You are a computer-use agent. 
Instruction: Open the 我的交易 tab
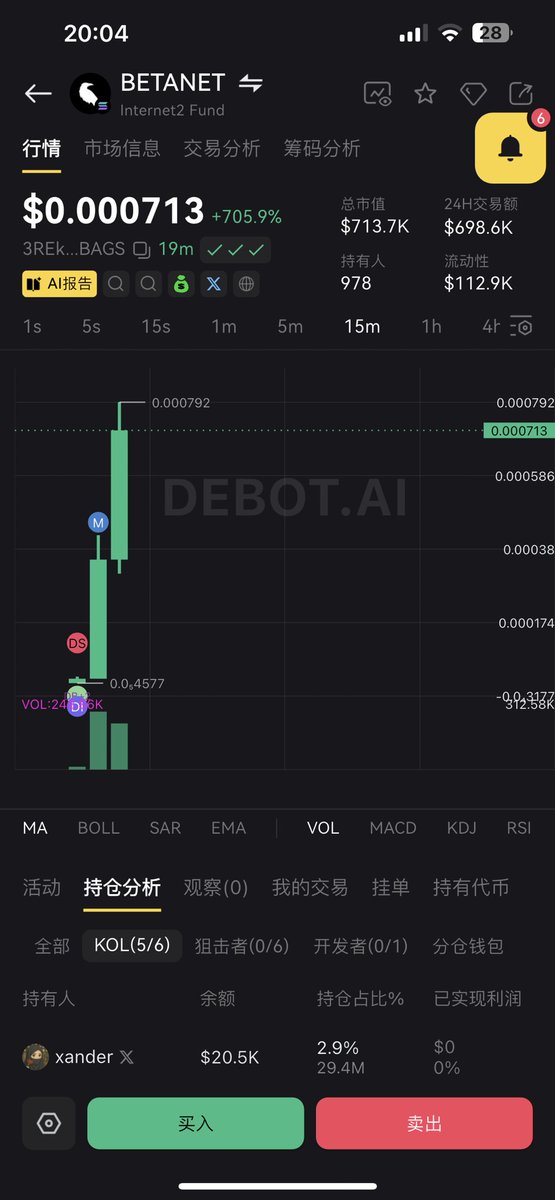[310, 887]
